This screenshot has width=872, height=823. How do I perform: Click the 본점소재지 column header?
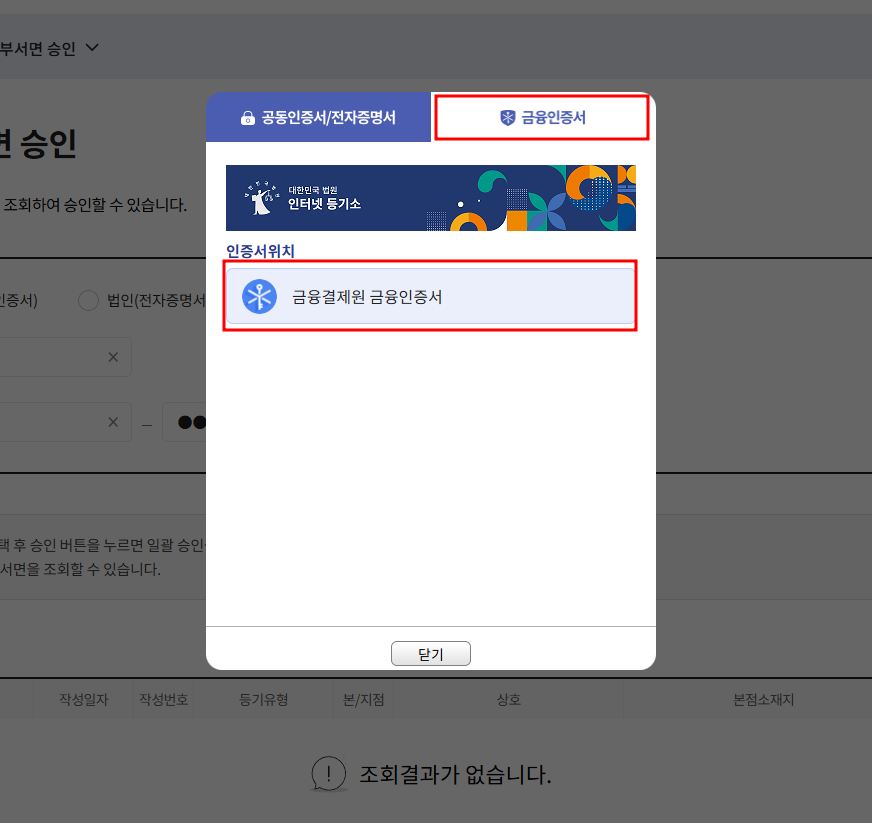coord(763,700)
